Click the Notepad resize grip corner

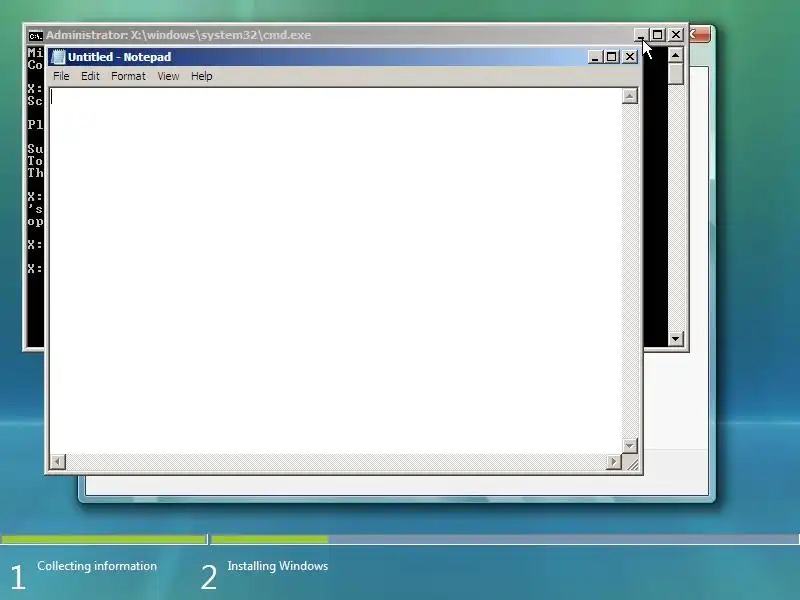[632, 464]
